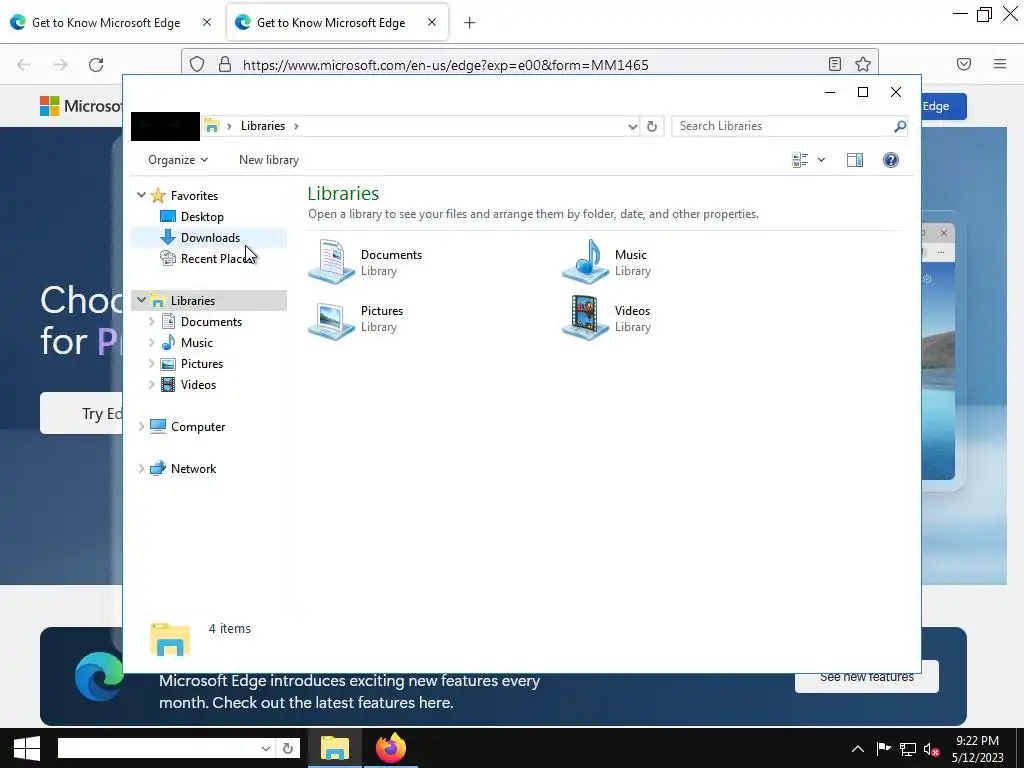Expand Documents node in navigation tree
The image size is (1024, 768).
tap(152, 321)
